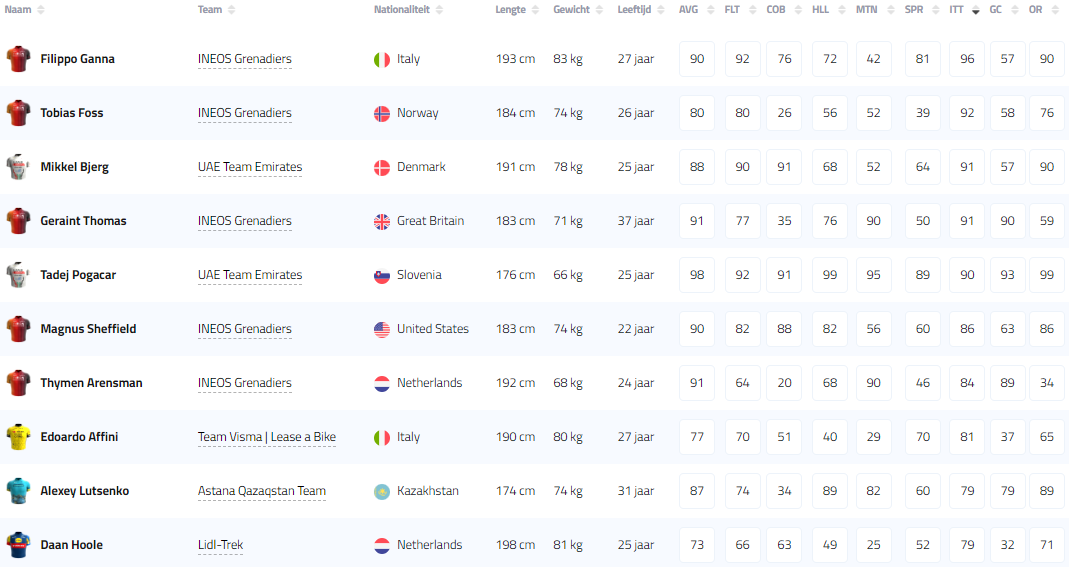Click the Norway flag icon
The image size is (1069, 567).
click(381, 113)
